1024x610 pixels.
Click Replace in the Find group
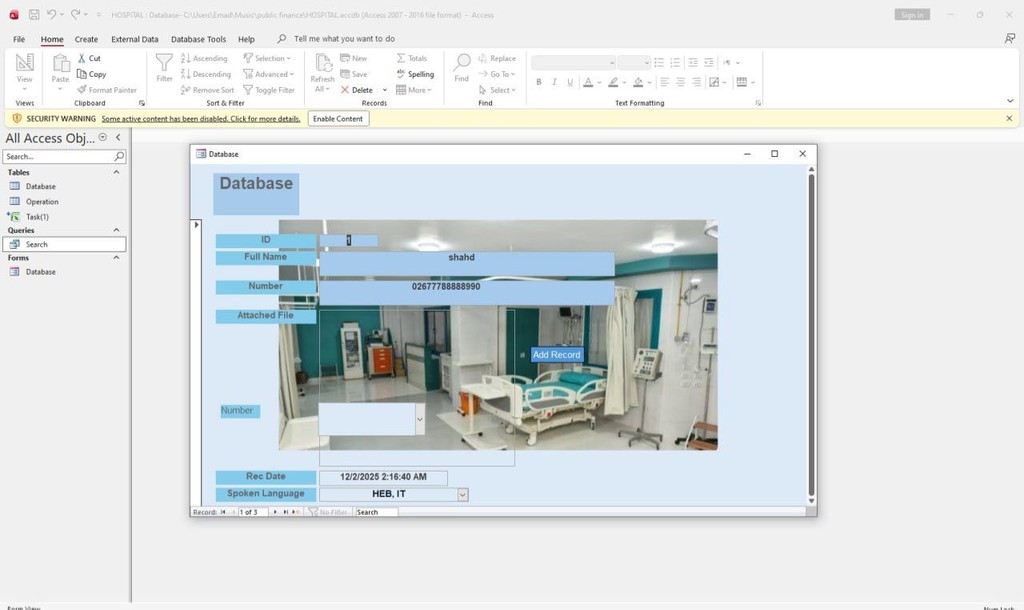click(x=497, y=58)
